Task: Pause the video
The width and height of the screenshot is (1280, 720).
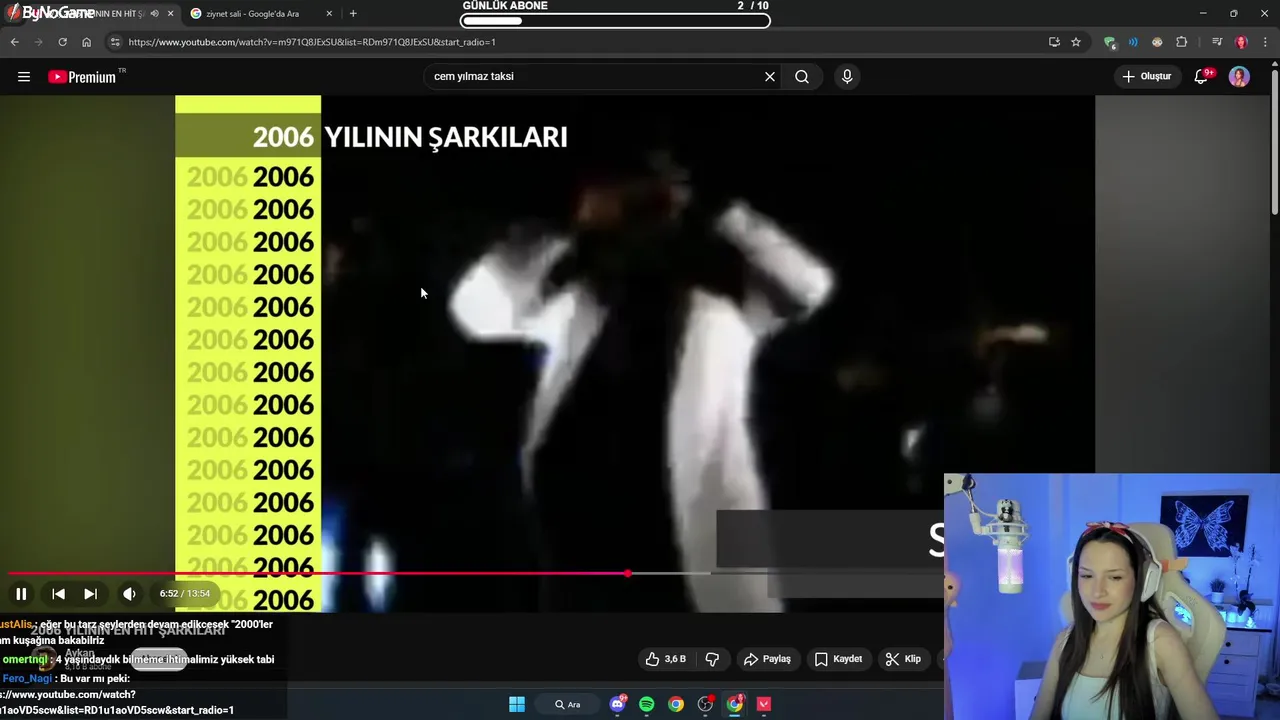Action: click(21, 594)
